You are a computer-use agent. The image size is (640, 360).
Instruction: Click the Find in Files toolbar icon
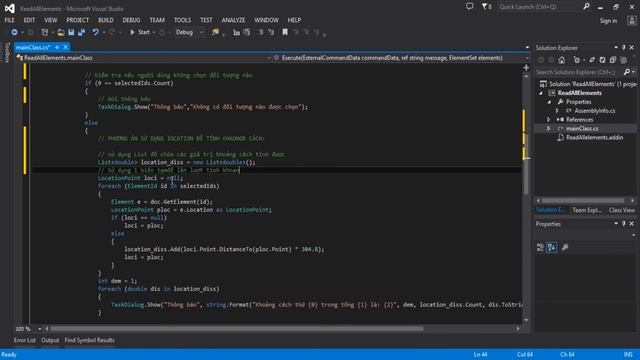point(215,32)
